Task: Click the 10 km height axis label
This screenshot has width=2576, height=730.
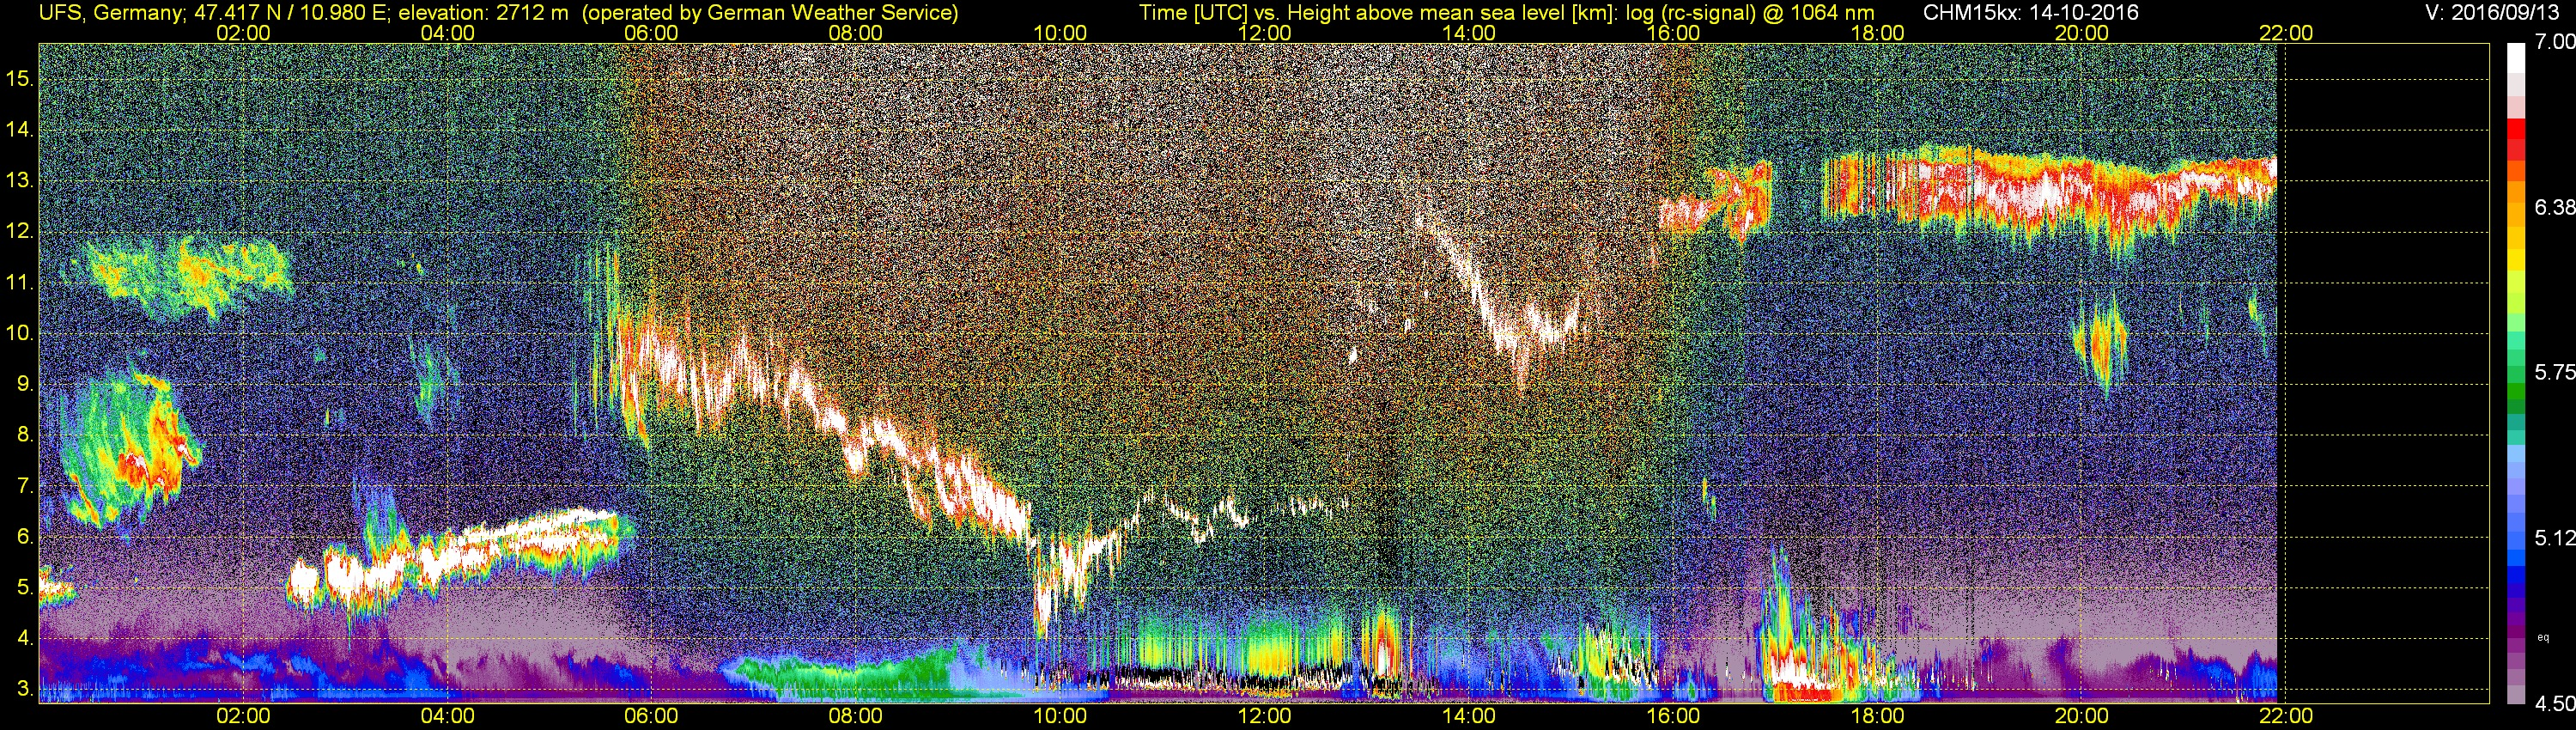Action: coord(19,333)
